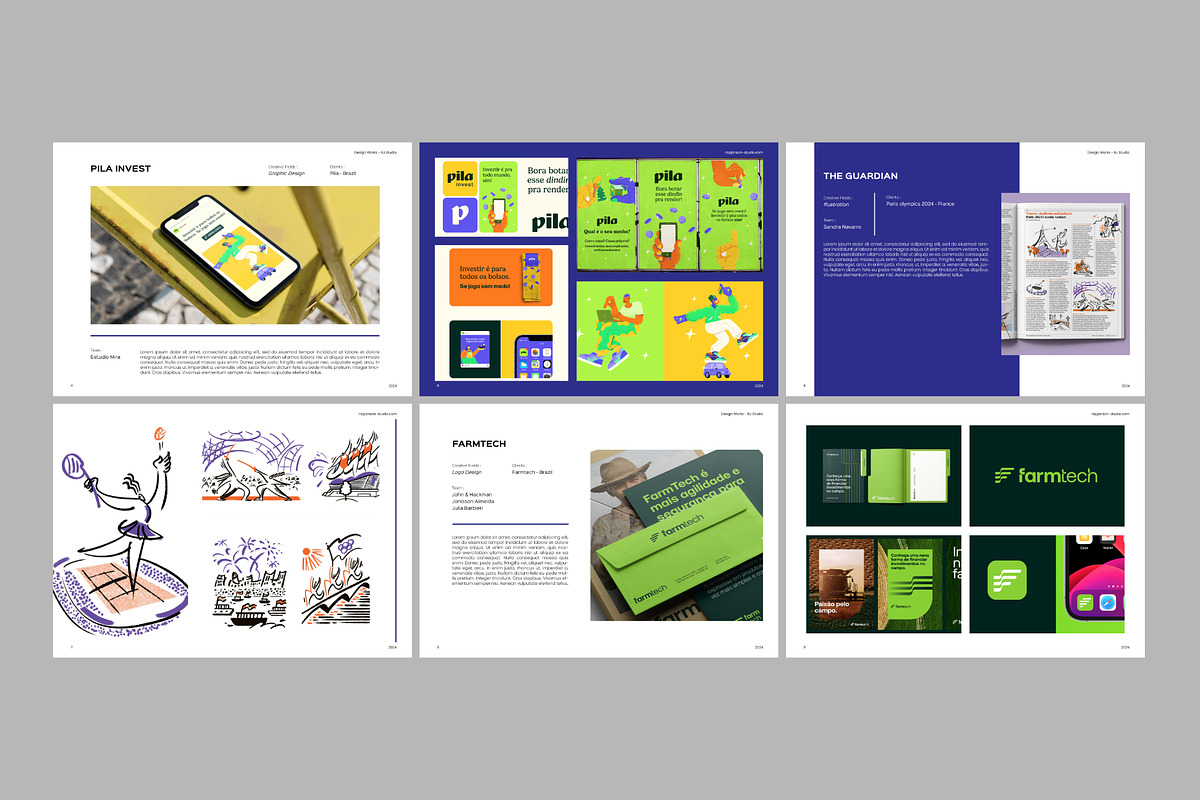
Task: Click 'Farmtech - Brazil' client text
Action: (x=532, y=471)
